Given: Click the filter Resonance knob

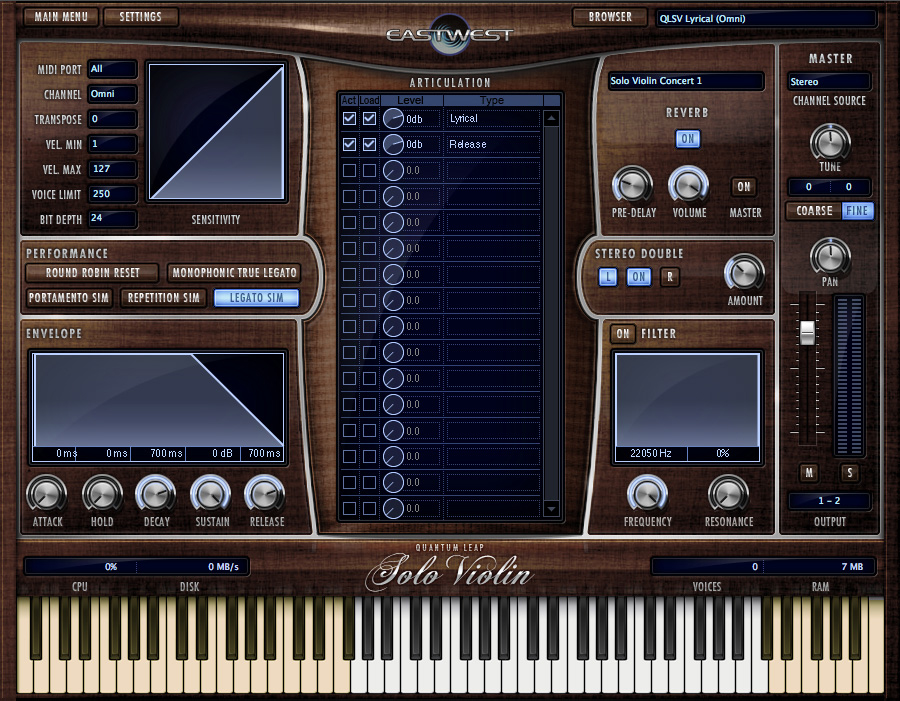Looking at the screenshot, I should (x=728, y=494).
